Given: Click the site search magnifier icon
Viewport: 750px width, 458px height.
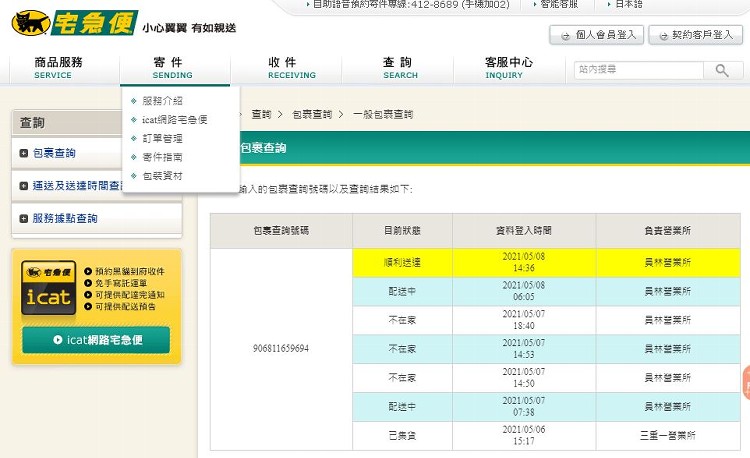Looking at the screenshot, I should click(x=722, y=70).
